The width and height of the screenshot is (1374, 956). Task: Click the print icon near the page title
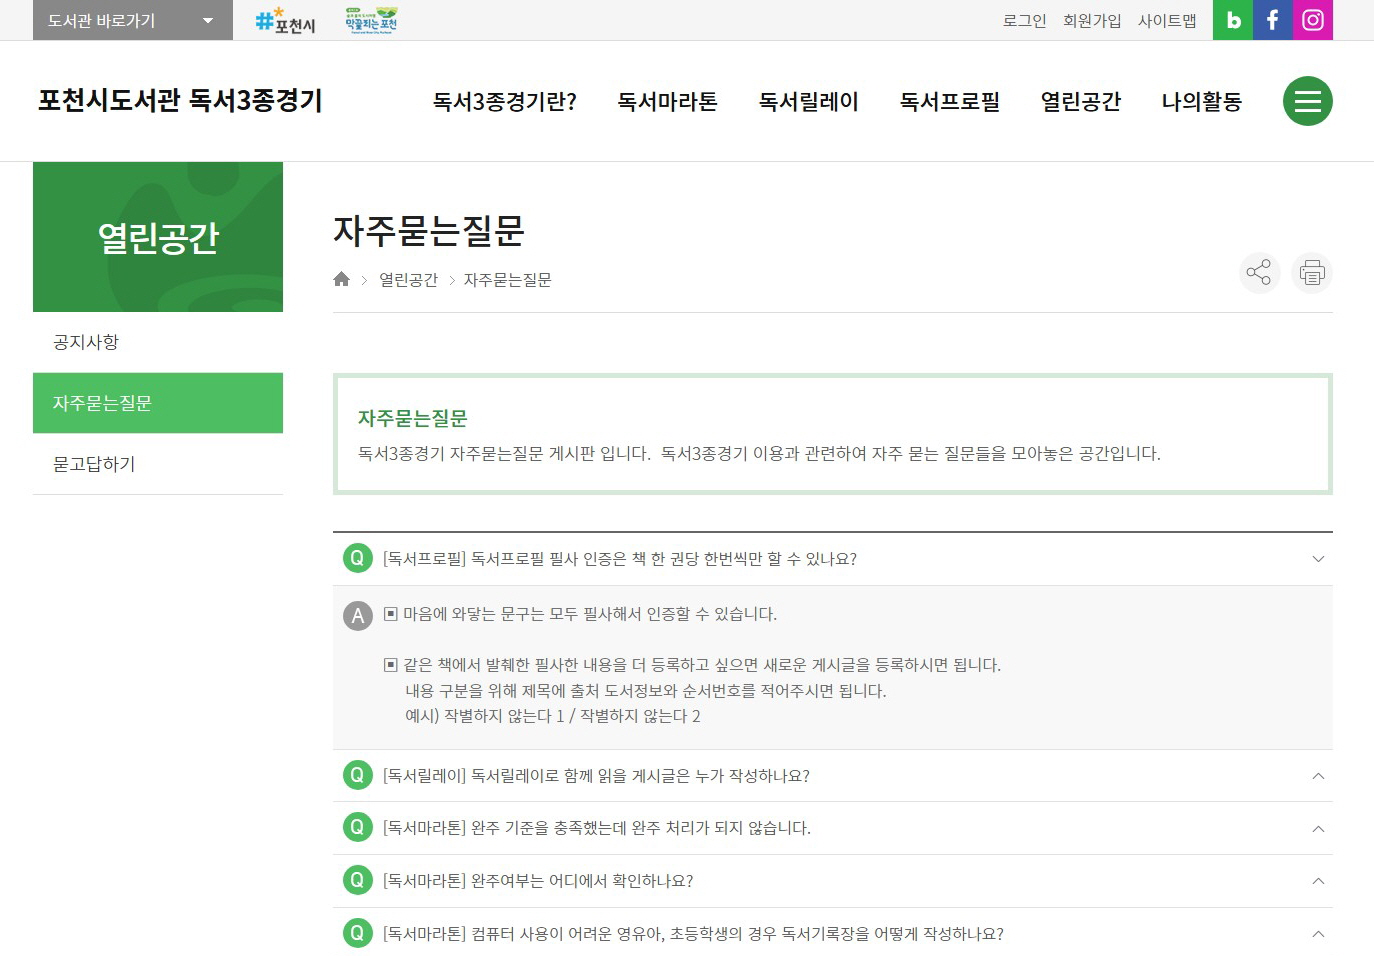(x=1311, y=273)
